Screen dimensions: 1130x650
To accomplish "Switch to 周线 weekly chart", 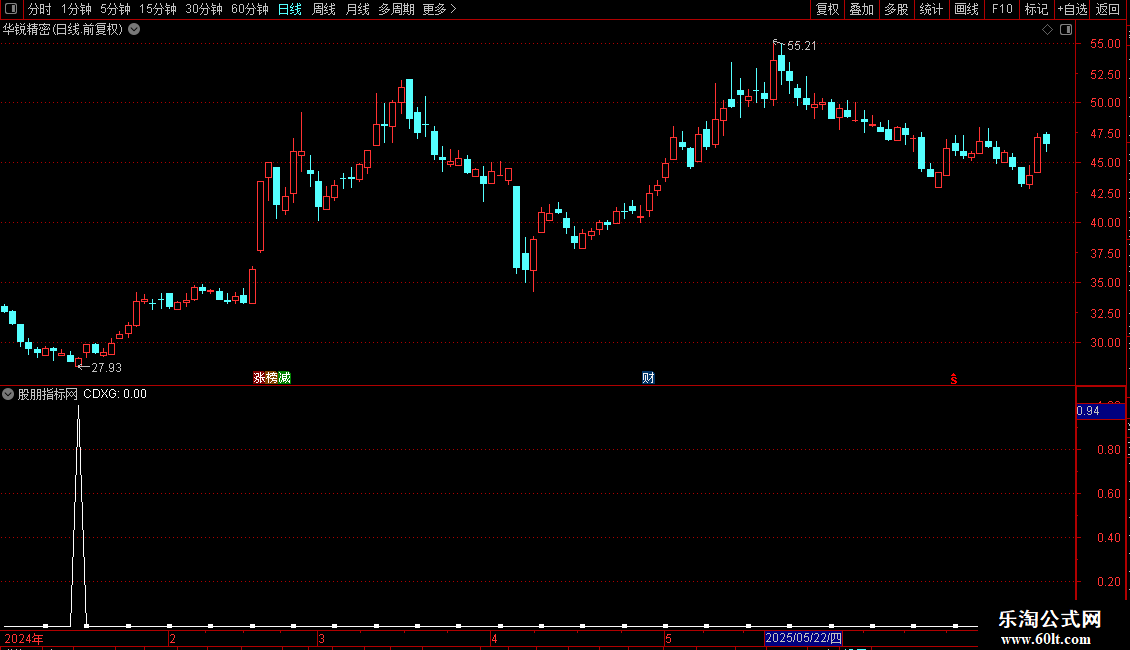I will click(x=324, y=9).
